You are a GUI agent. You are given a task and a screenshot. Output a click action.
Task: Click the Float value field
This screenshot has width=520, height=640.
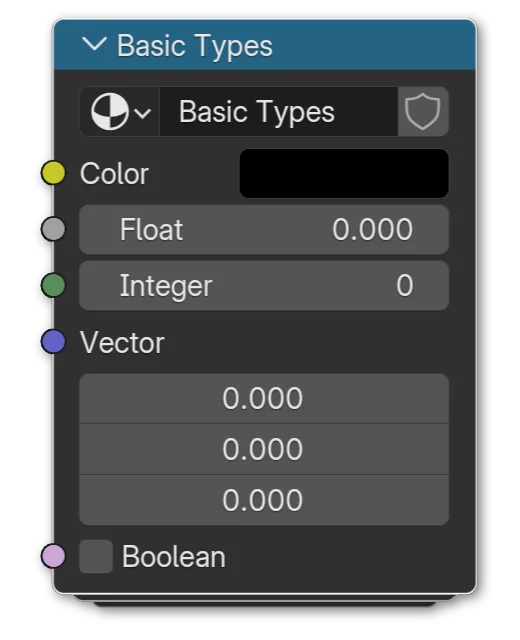click(x=264, y=229)
